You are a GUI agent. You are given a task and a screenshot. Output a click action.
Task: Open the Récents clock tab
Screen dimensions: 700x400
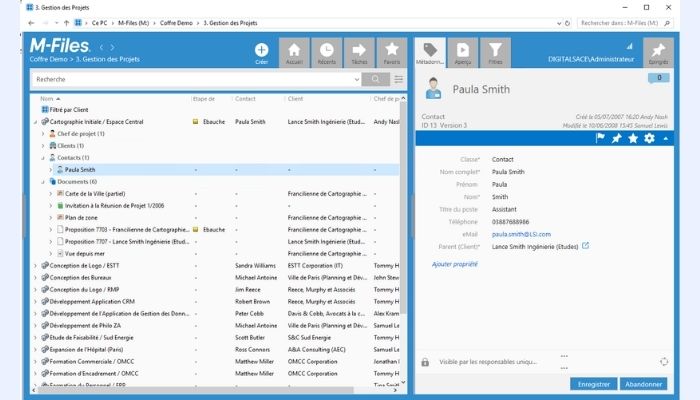327,53
